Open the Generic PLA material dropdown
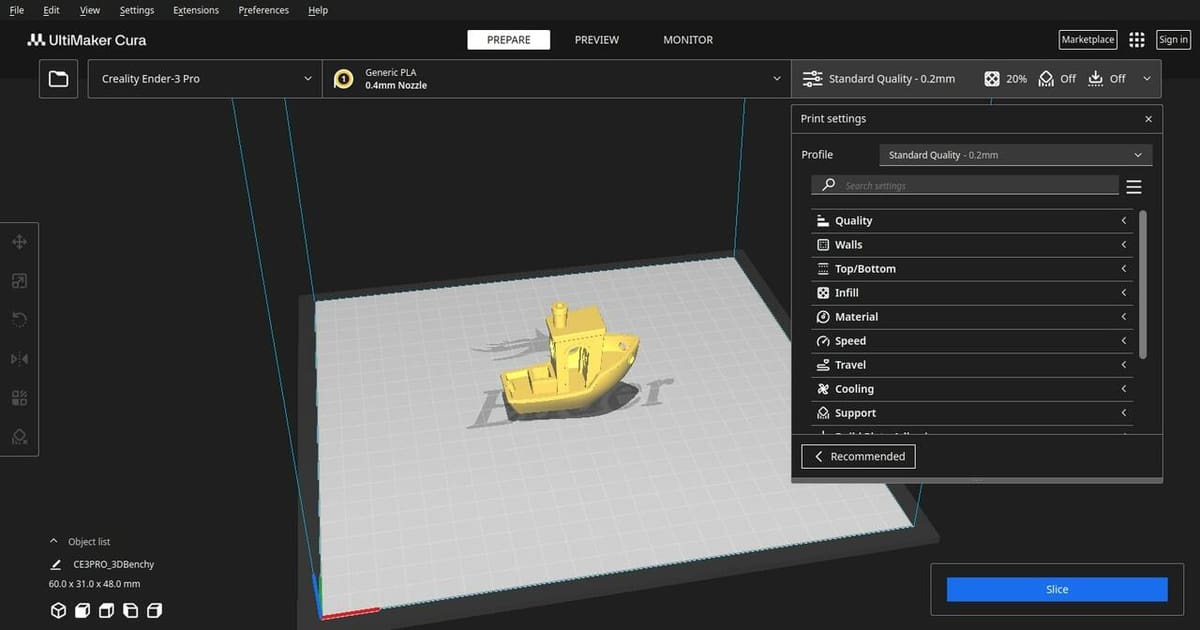 coord(556,79)
